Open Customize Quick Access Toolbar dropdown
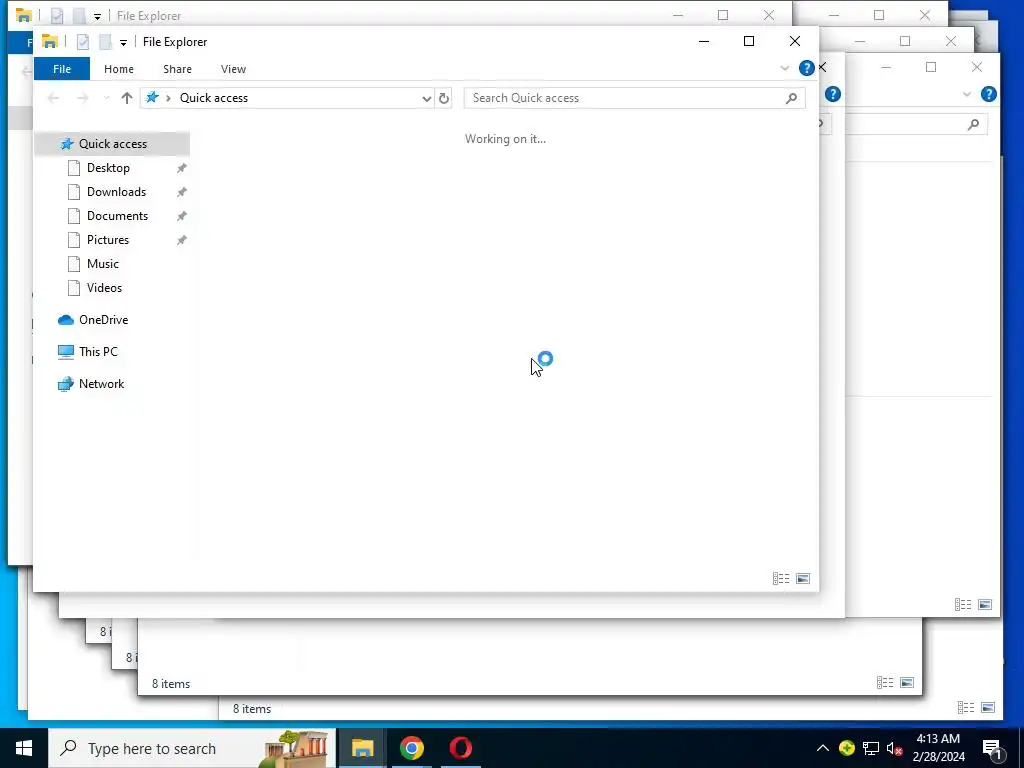The height and width of the screenshot is (768, 1024). point(123,43)
